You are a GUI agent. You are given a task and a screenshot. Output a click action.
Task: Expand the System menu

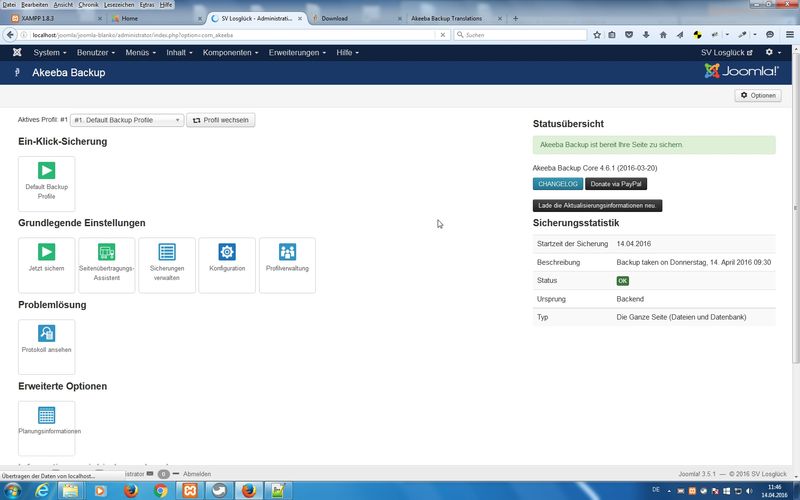click(49, 53)
